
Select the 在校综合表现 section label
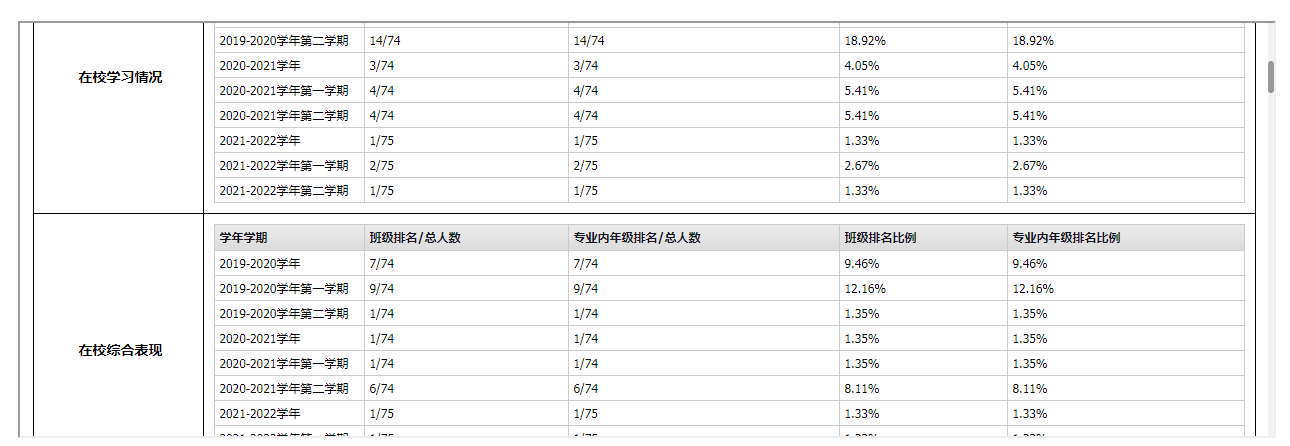tap(120, 350)
